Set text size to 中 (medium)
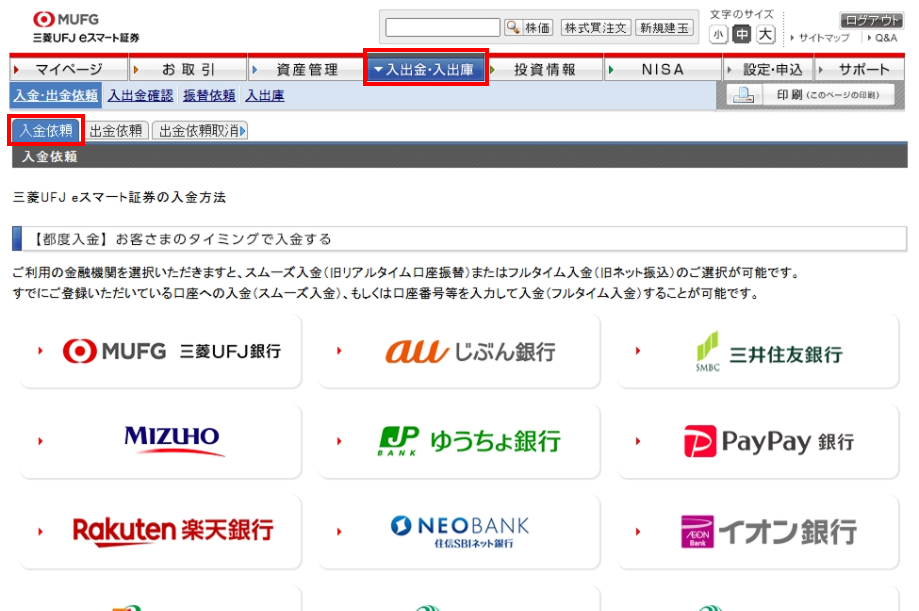The image size is (919, 611). click(x=742, y=35)
